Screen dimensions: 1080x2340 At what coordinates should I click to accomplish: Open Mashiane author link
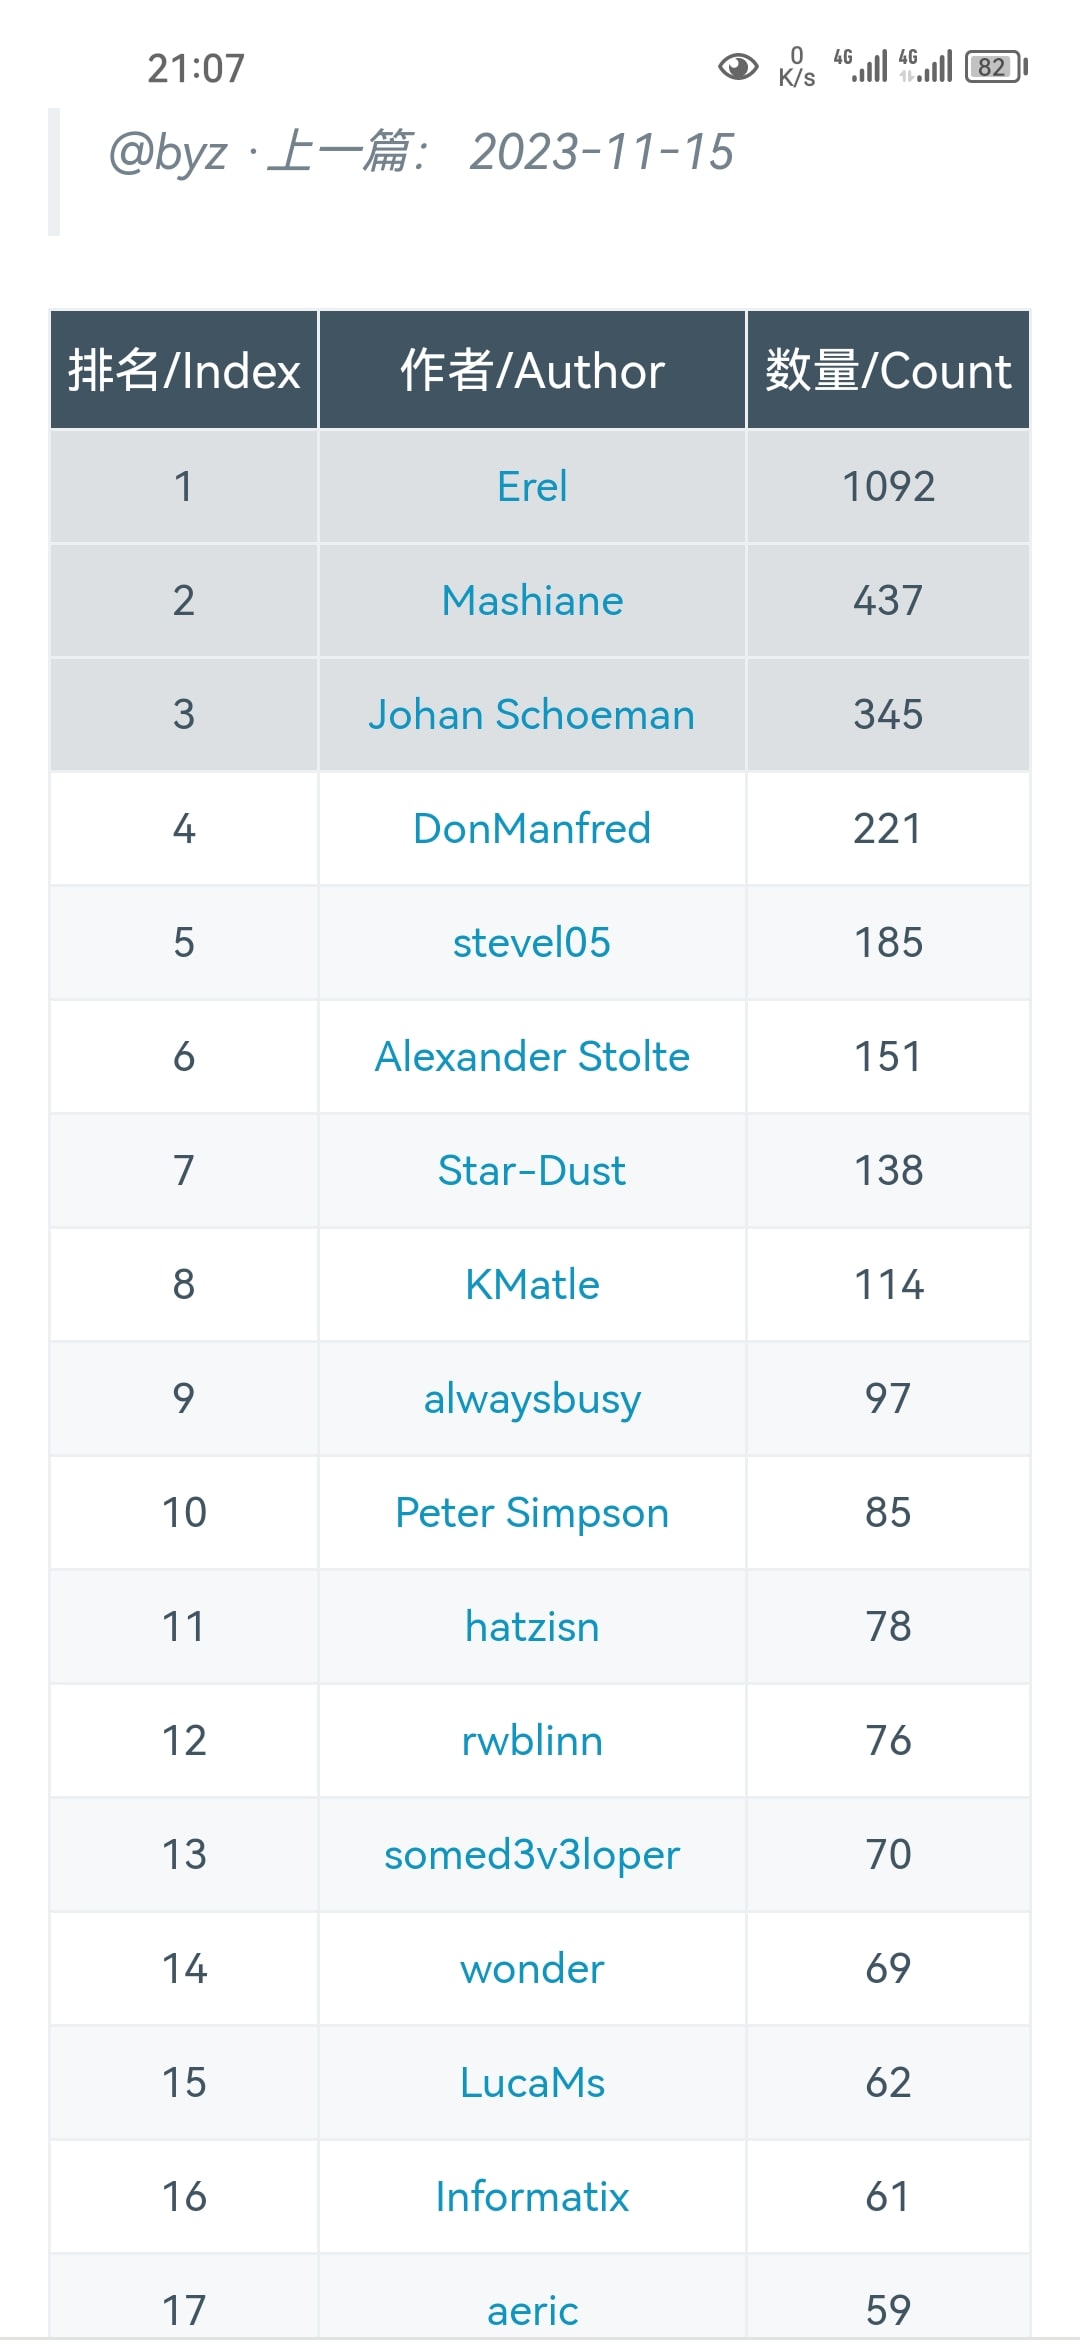click(532, 601)
